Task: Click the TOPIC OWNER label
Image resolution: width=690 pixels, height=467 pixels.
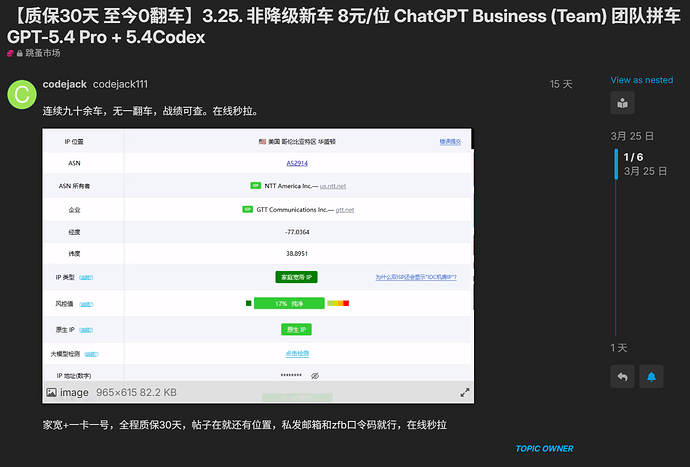Action: point(544,449)
